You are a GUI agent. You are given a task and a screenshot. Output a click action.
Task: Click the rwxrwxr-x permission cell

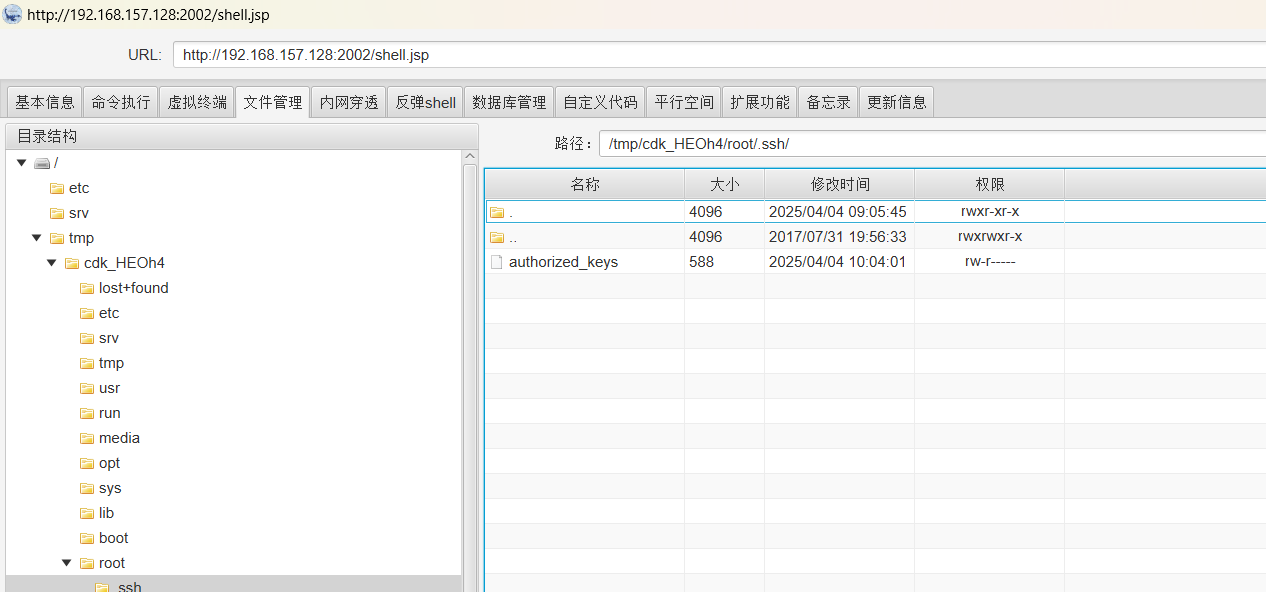pyautogui.click(x=989, y=237)
